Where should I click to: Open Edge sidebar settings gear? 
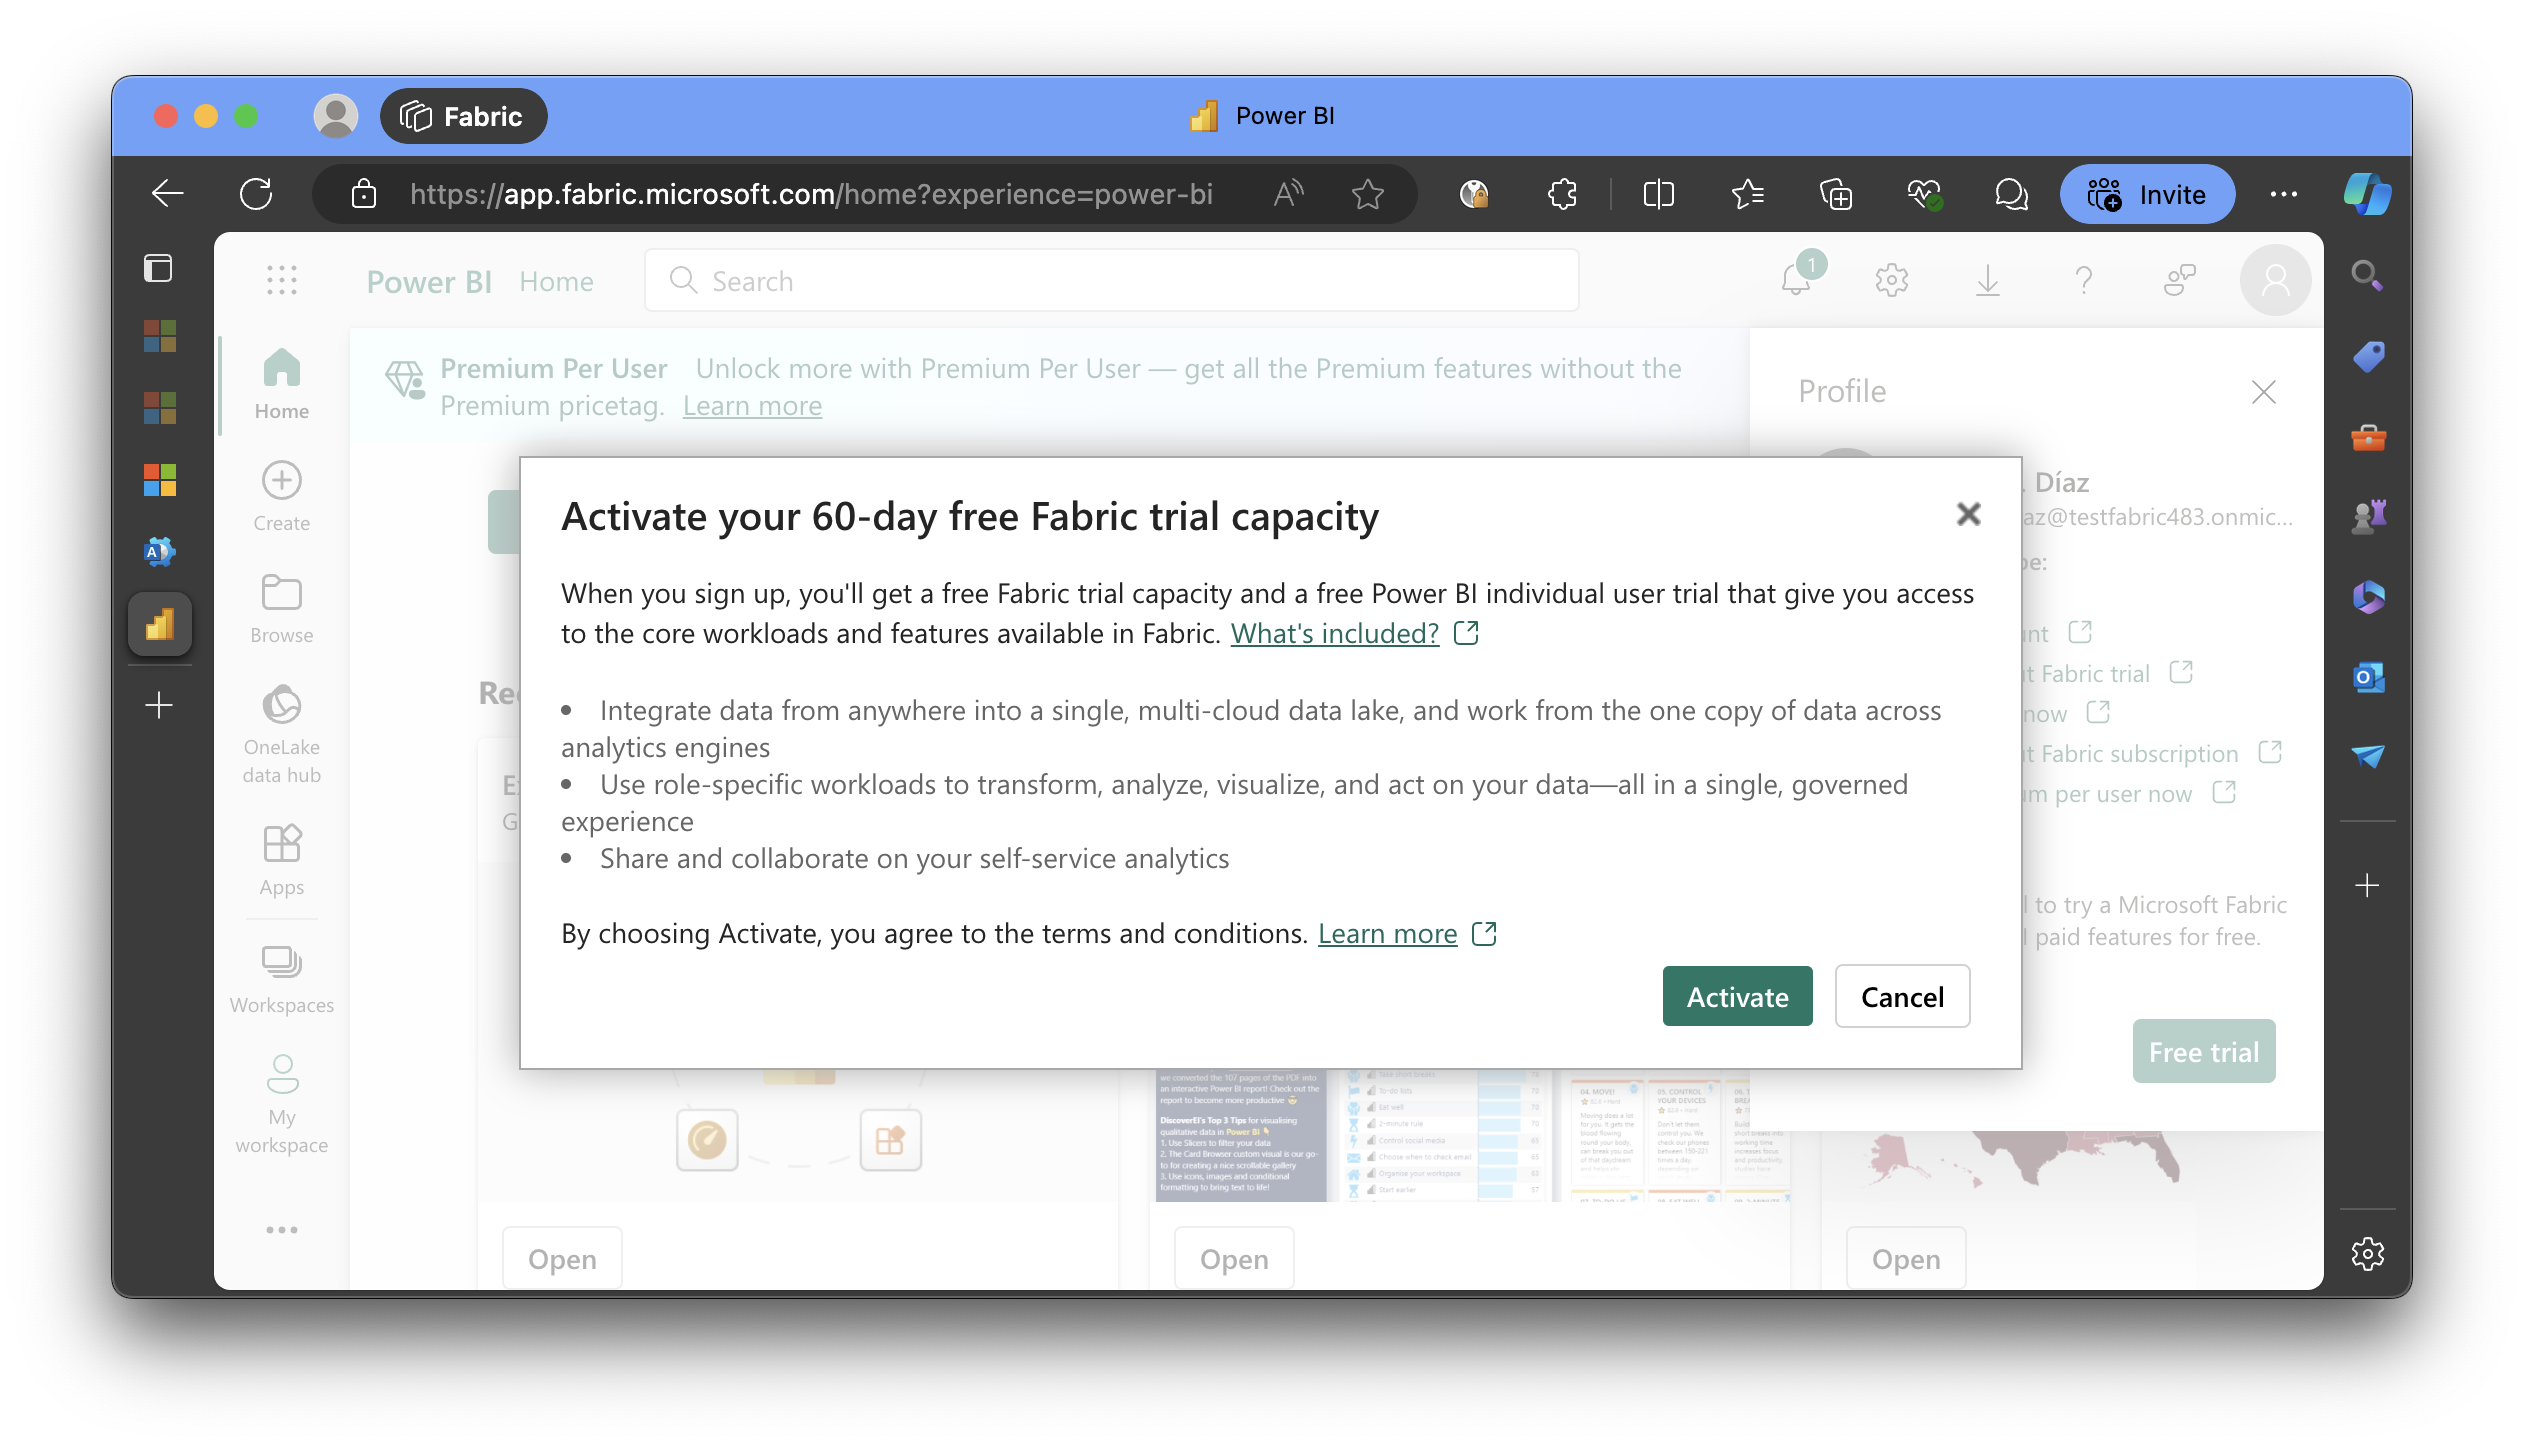[2368, 1253]
